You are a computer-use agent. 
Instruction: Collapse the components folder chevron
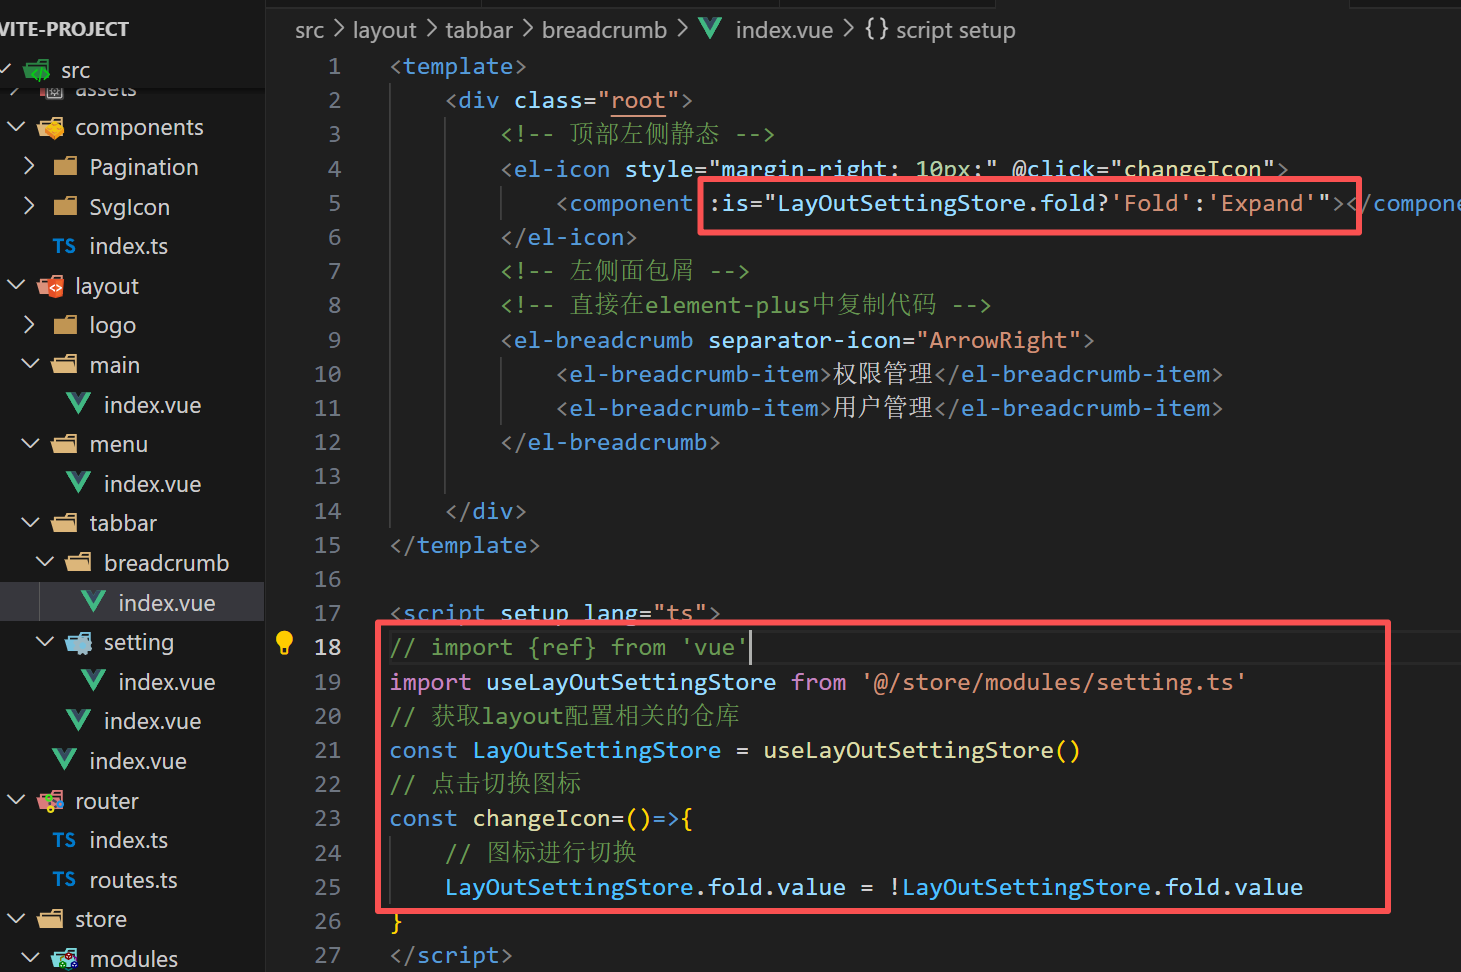click(16, 127)
